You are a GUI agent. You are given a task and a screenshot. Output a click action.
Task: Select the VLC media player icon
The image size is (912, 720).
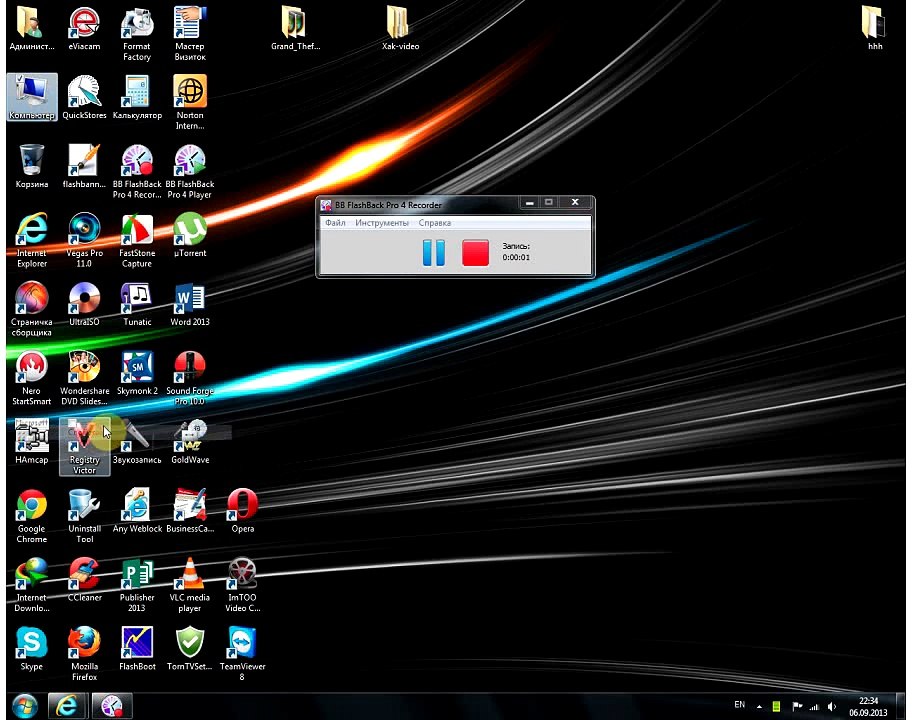tap(190, 585)
